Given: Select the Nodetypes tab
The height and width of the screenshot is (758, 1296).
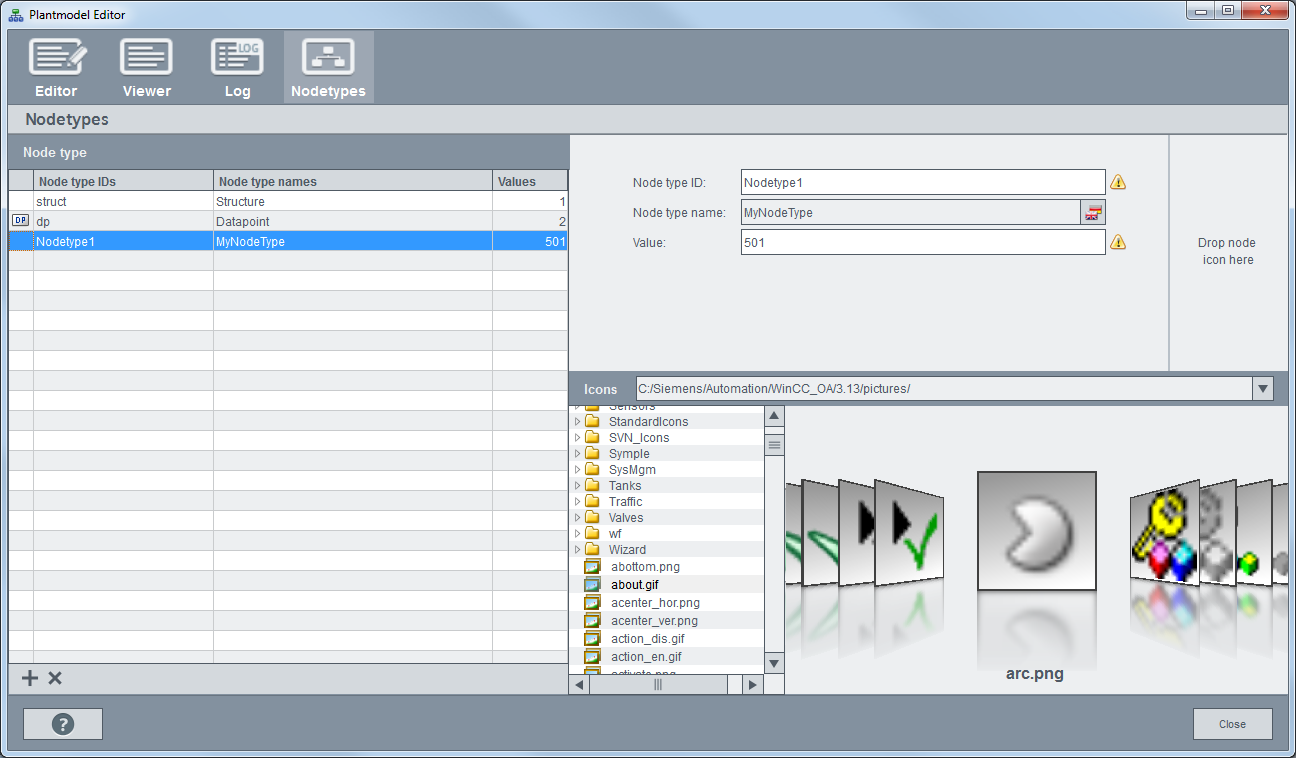Looking at the screenshot, I should click(x=328, y=68).
